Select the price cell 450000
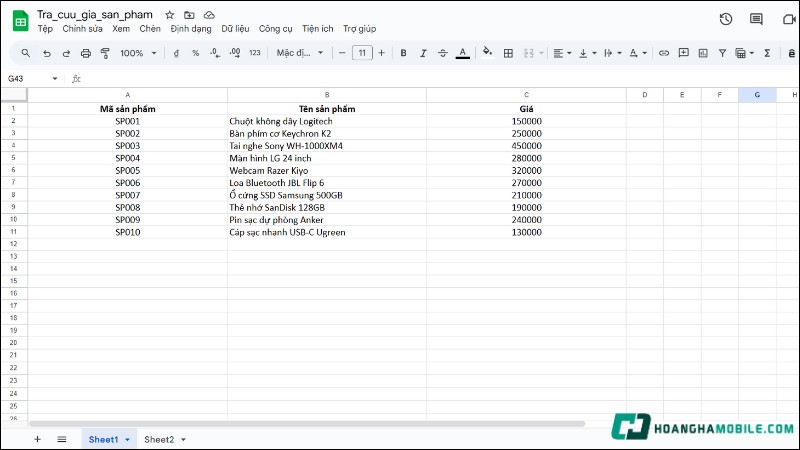800x450 pixels. [x=526, y=146]
